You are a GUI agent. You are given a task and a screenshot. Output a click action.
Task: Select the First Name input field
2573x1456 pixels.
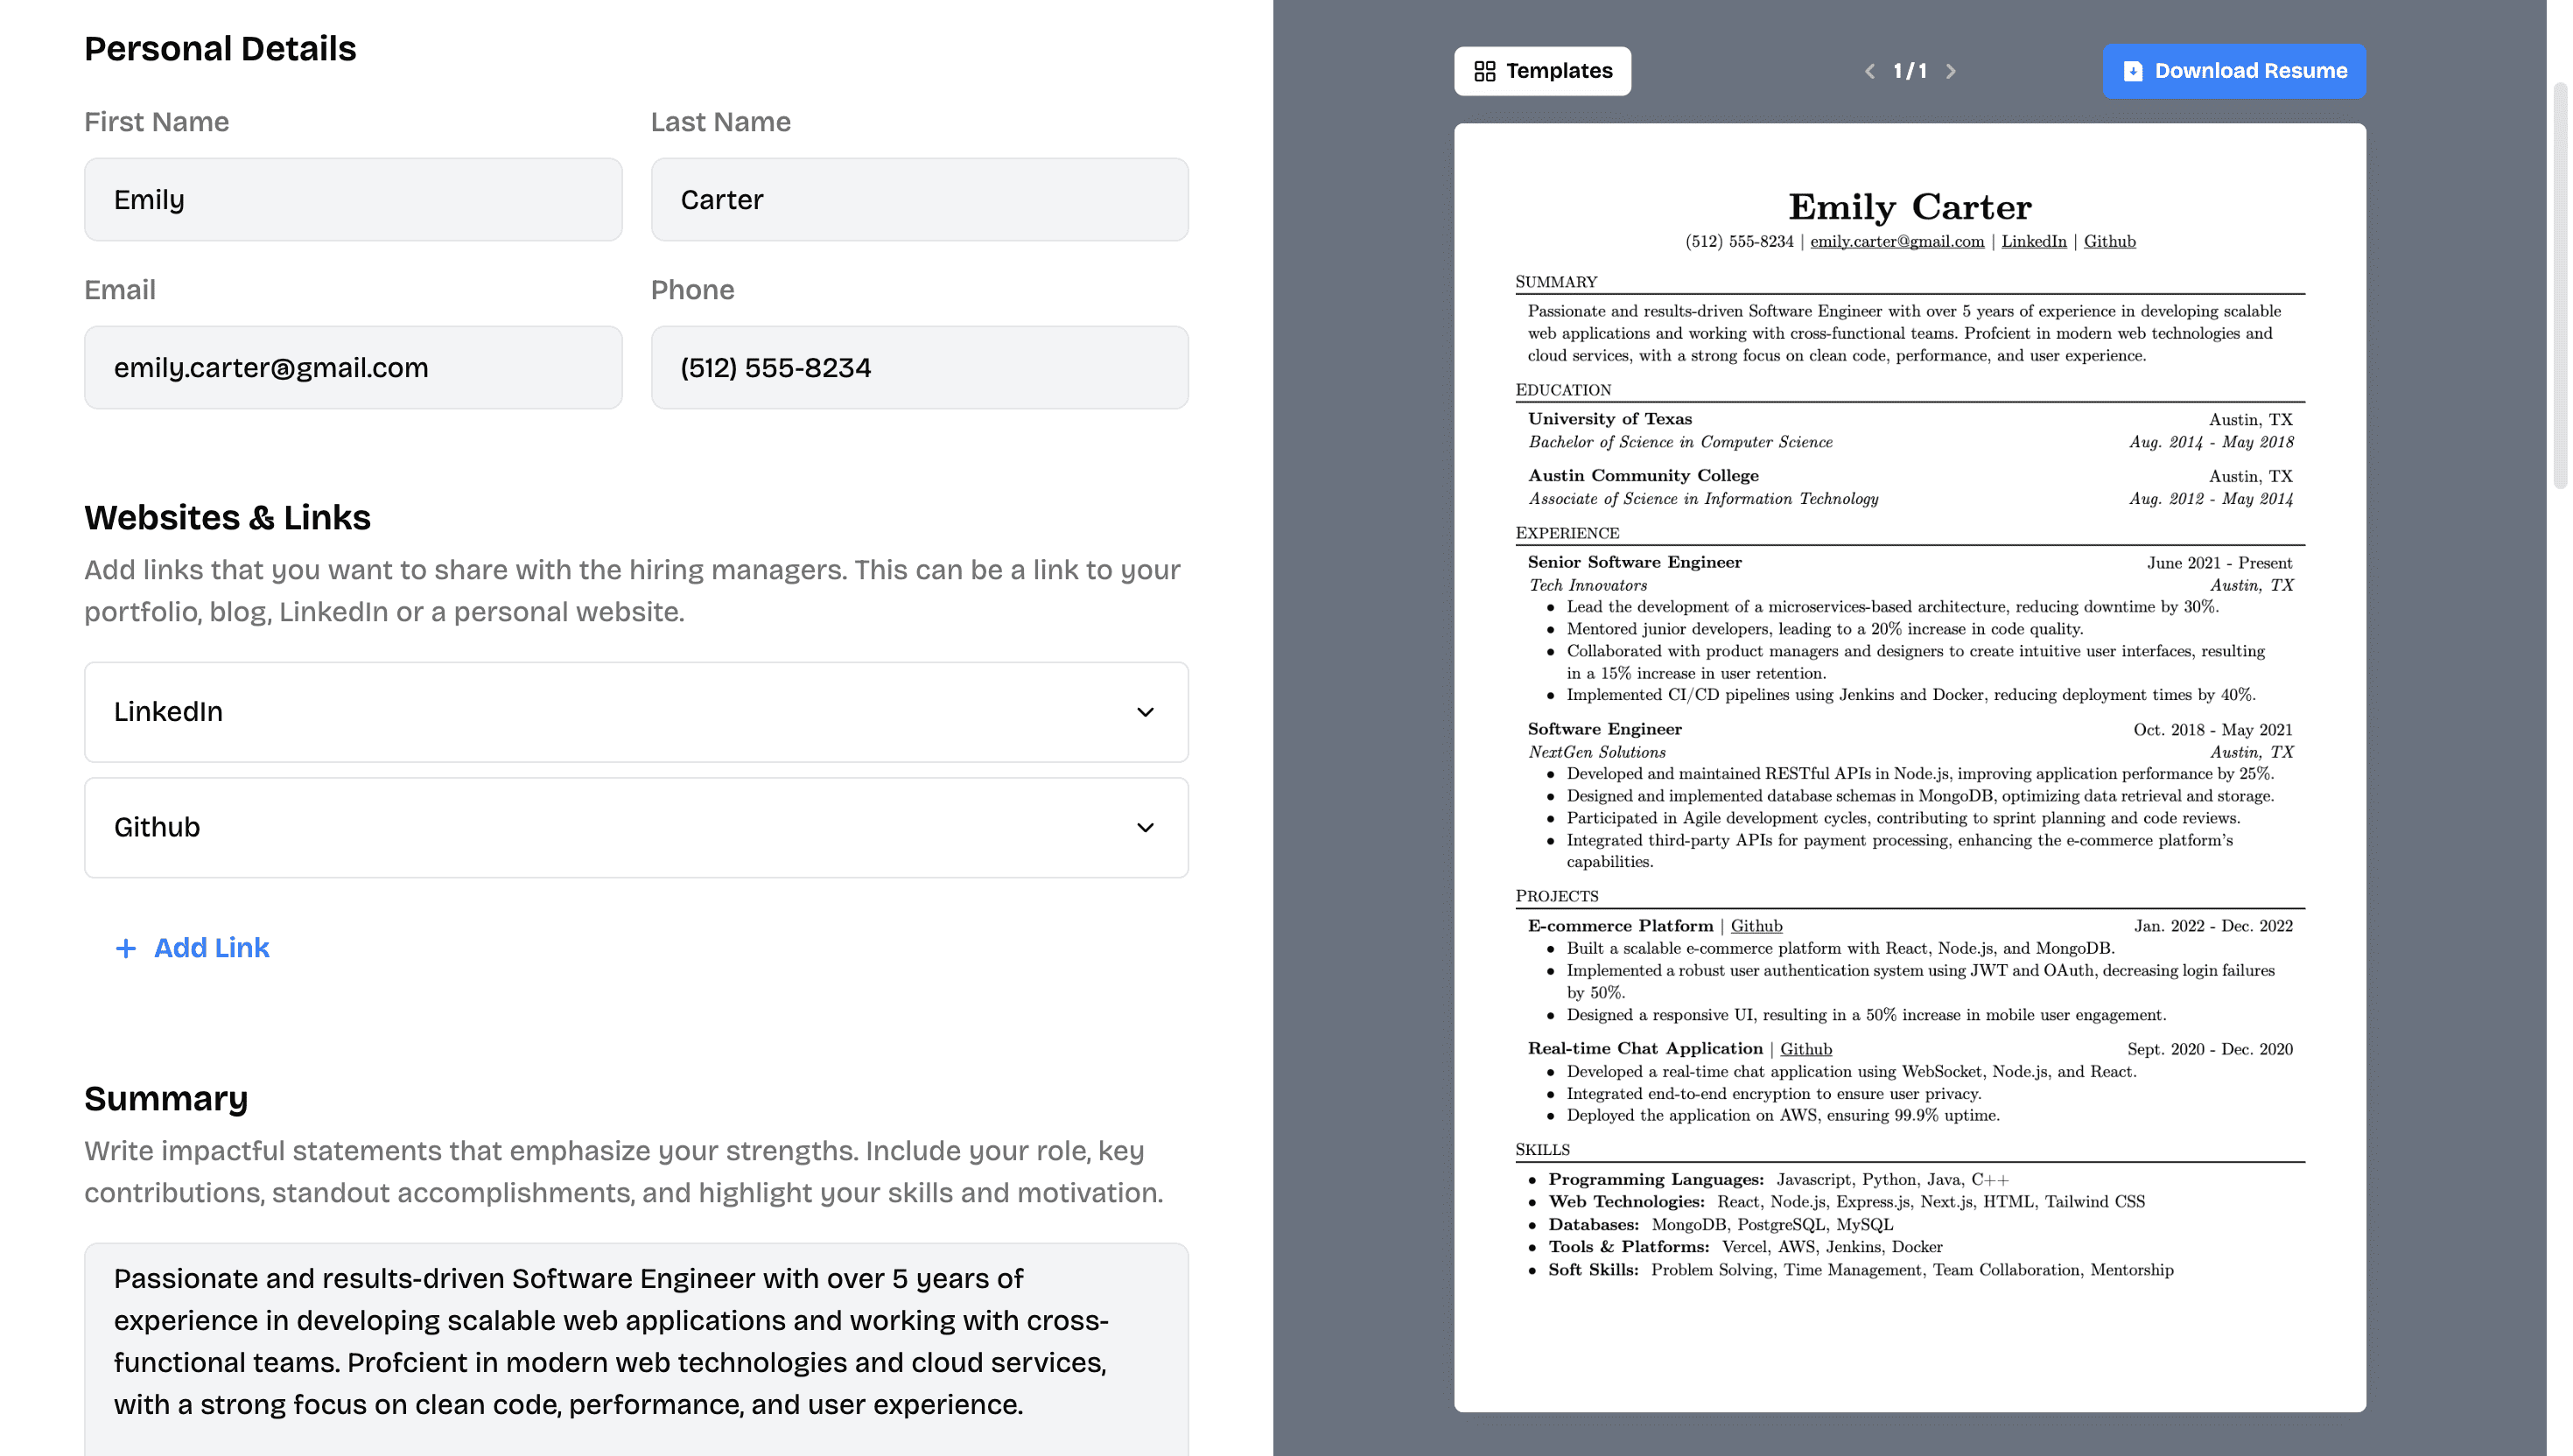[x=354, y=198]
